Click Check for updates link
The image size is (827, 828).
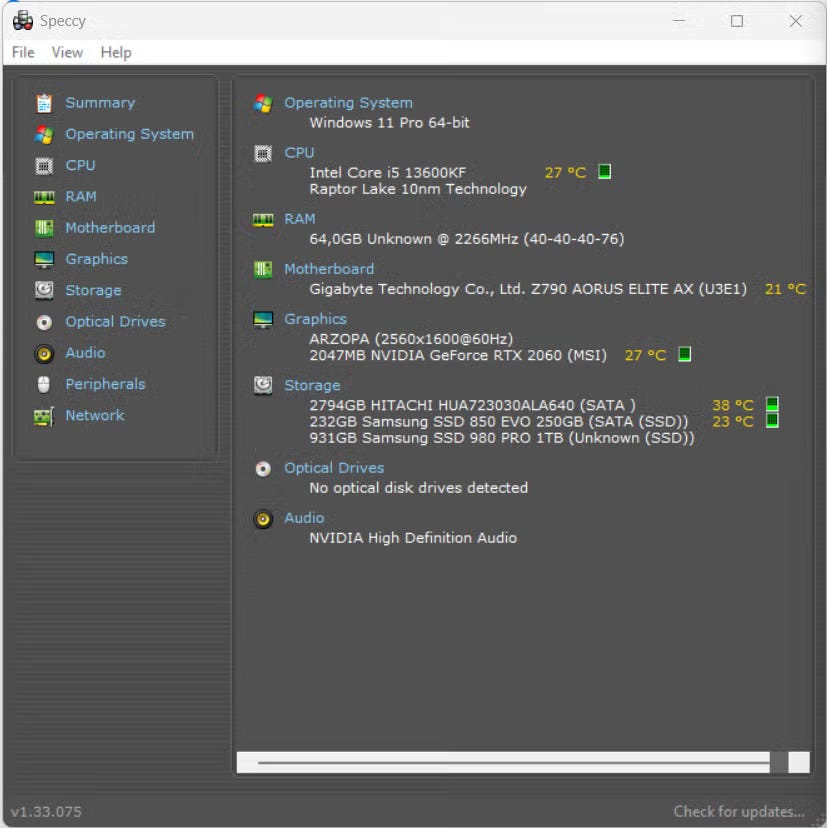pos(738,811)
